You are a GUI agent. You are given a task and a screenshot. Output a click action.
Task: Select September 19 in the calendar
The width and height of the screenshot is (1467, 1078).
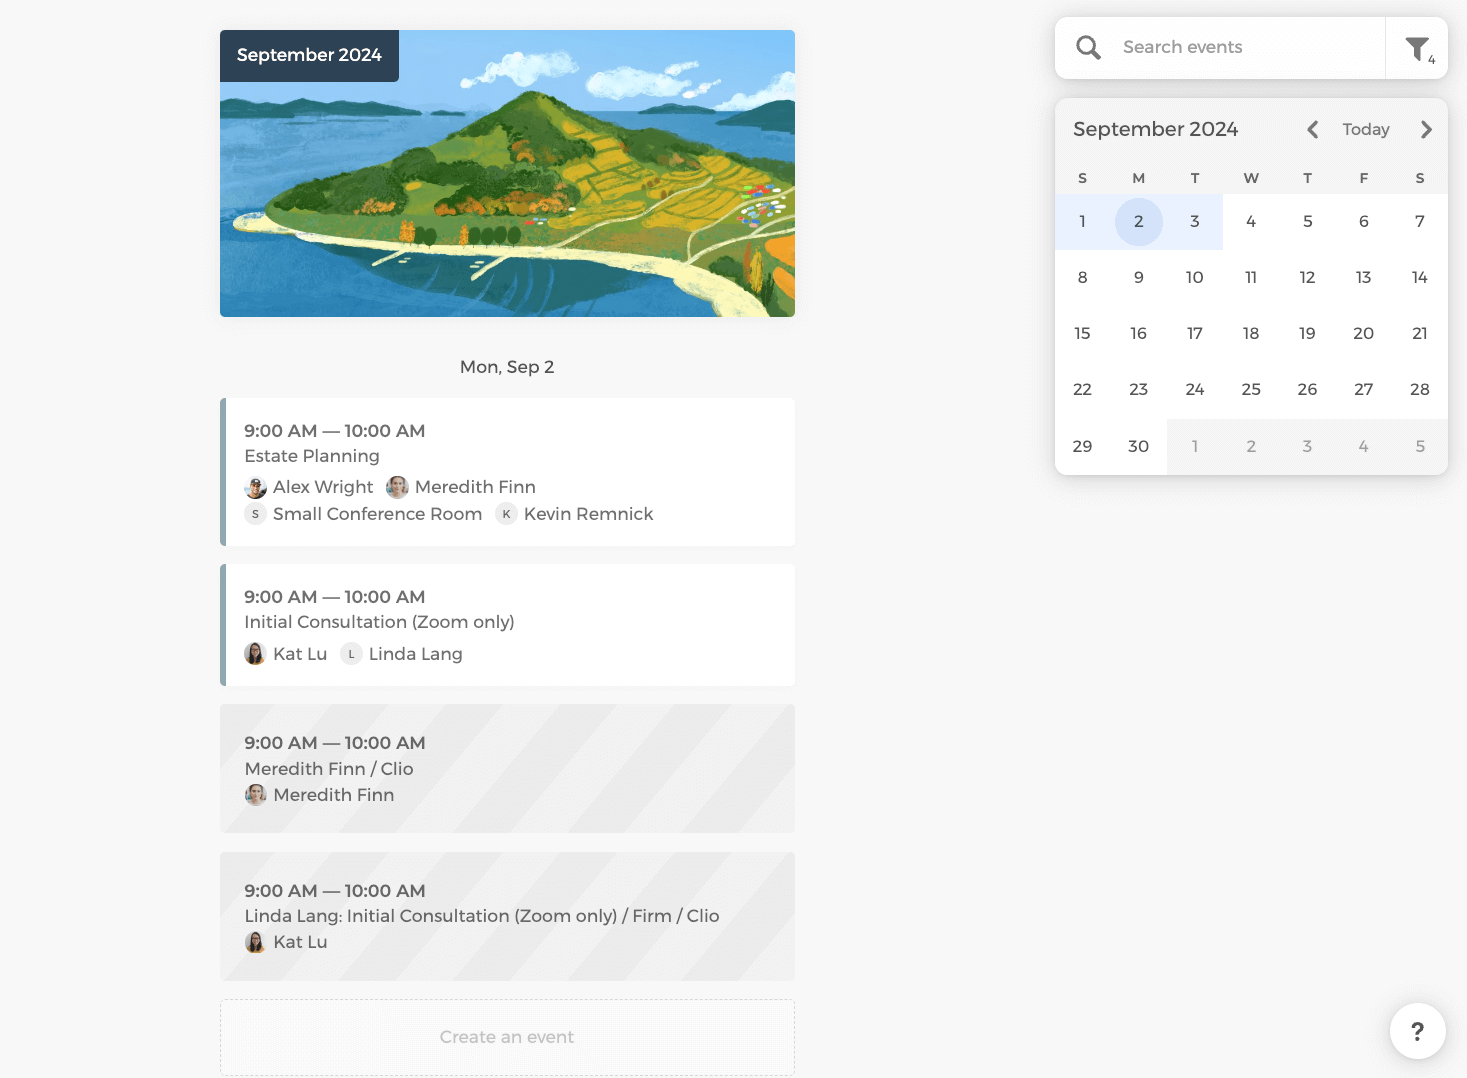pos(1307,333)
